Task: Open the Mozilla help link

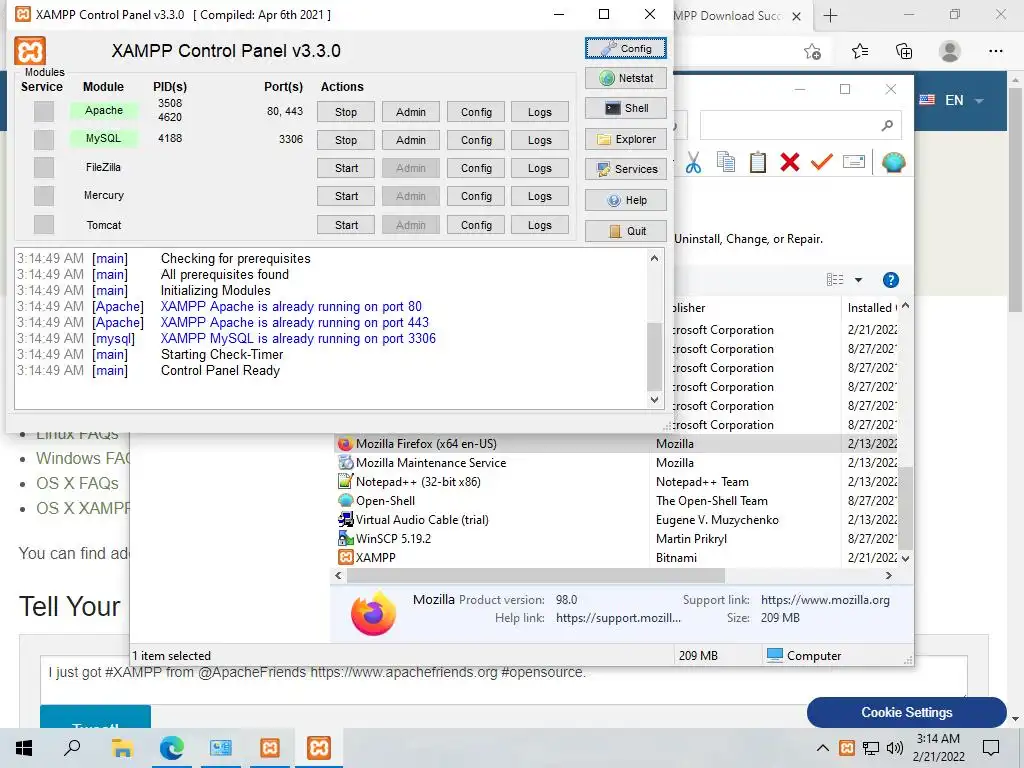Action: 618,618
